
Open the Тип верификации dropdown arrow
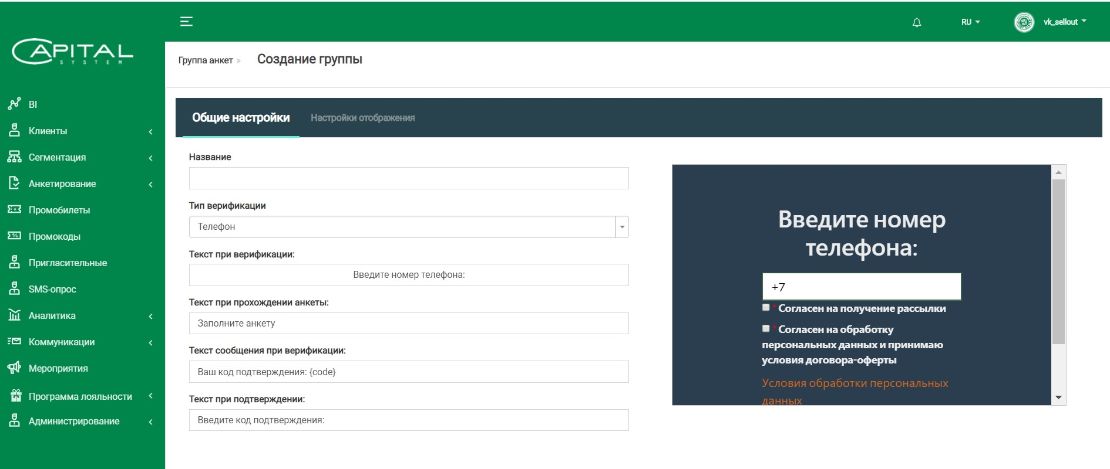tap(622, 227)
